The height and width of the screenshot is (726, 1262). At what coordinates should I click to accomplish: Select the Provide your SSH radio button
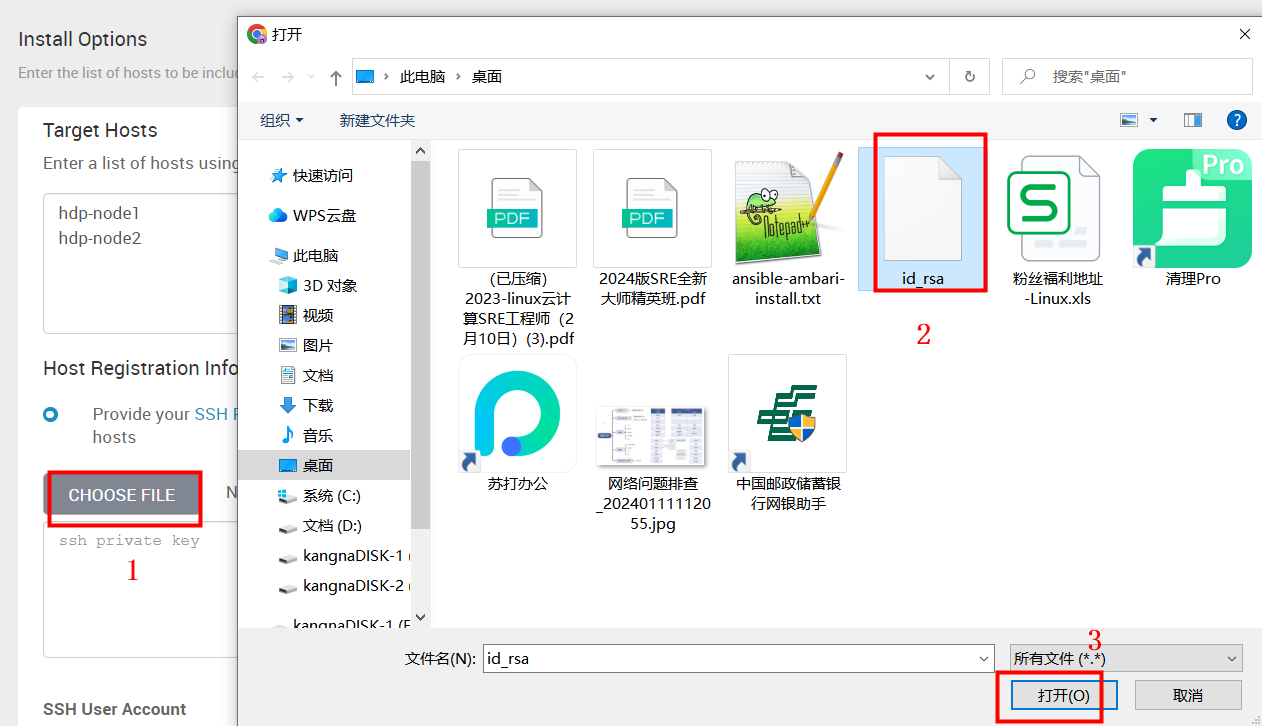pos(50,414)
